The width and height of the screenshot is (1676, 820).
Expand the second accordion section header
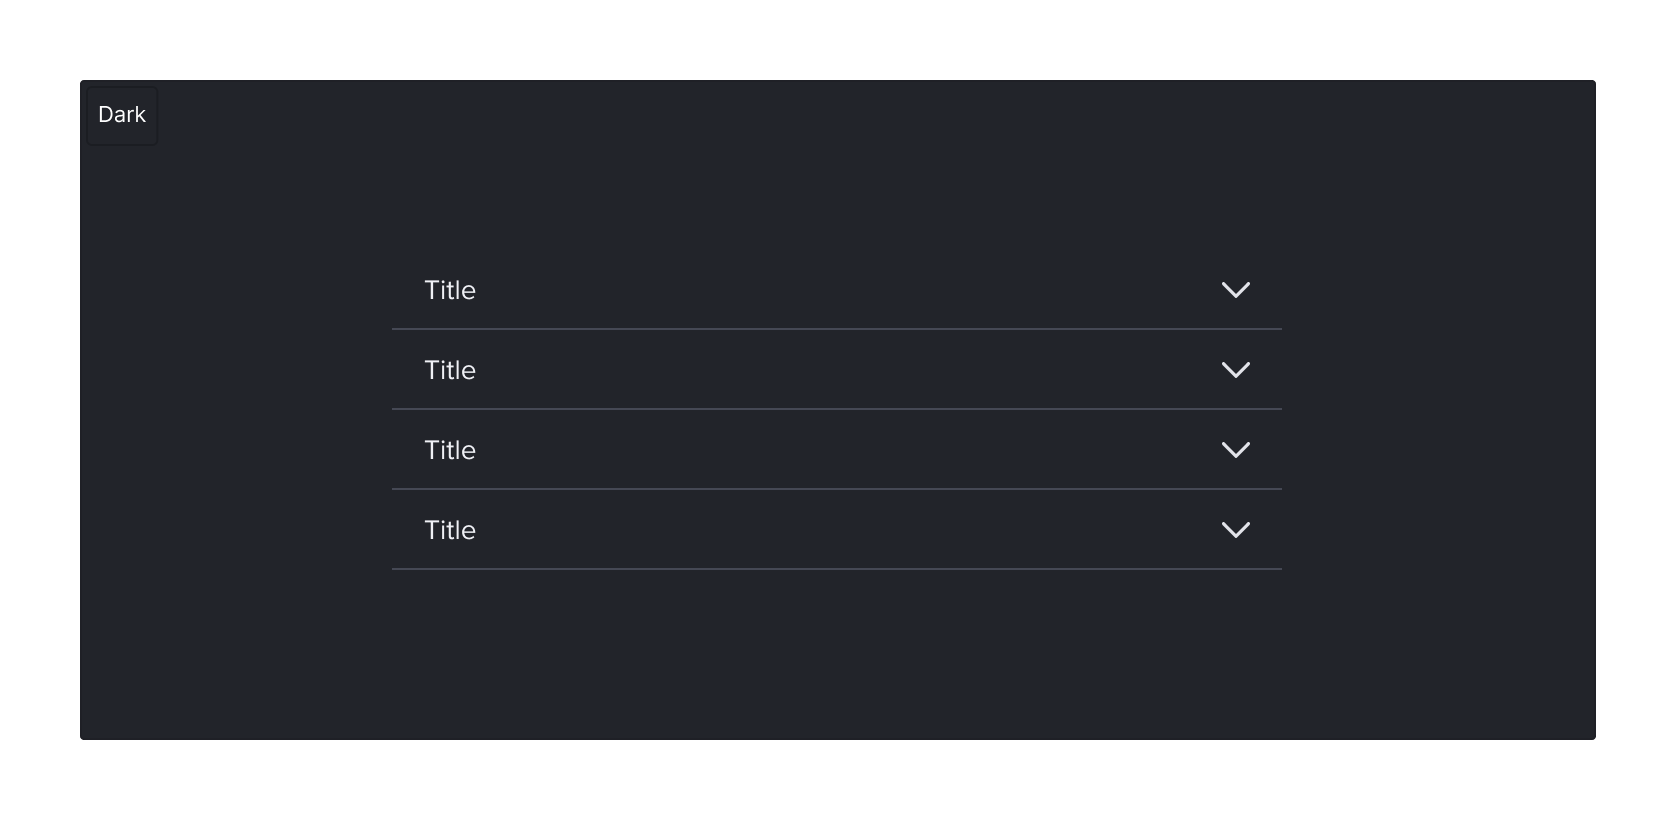(x=836, y=370)
